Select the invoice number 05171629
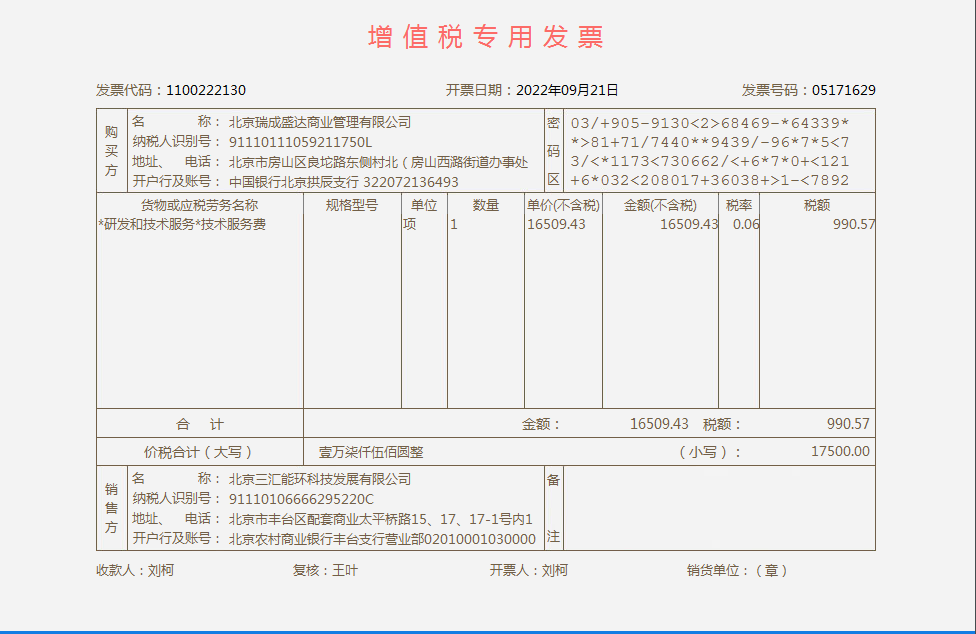 tap(843, 90)
